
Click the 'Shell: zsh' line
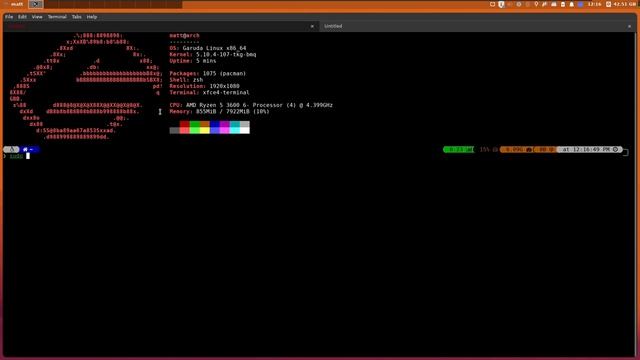[186, 80]
